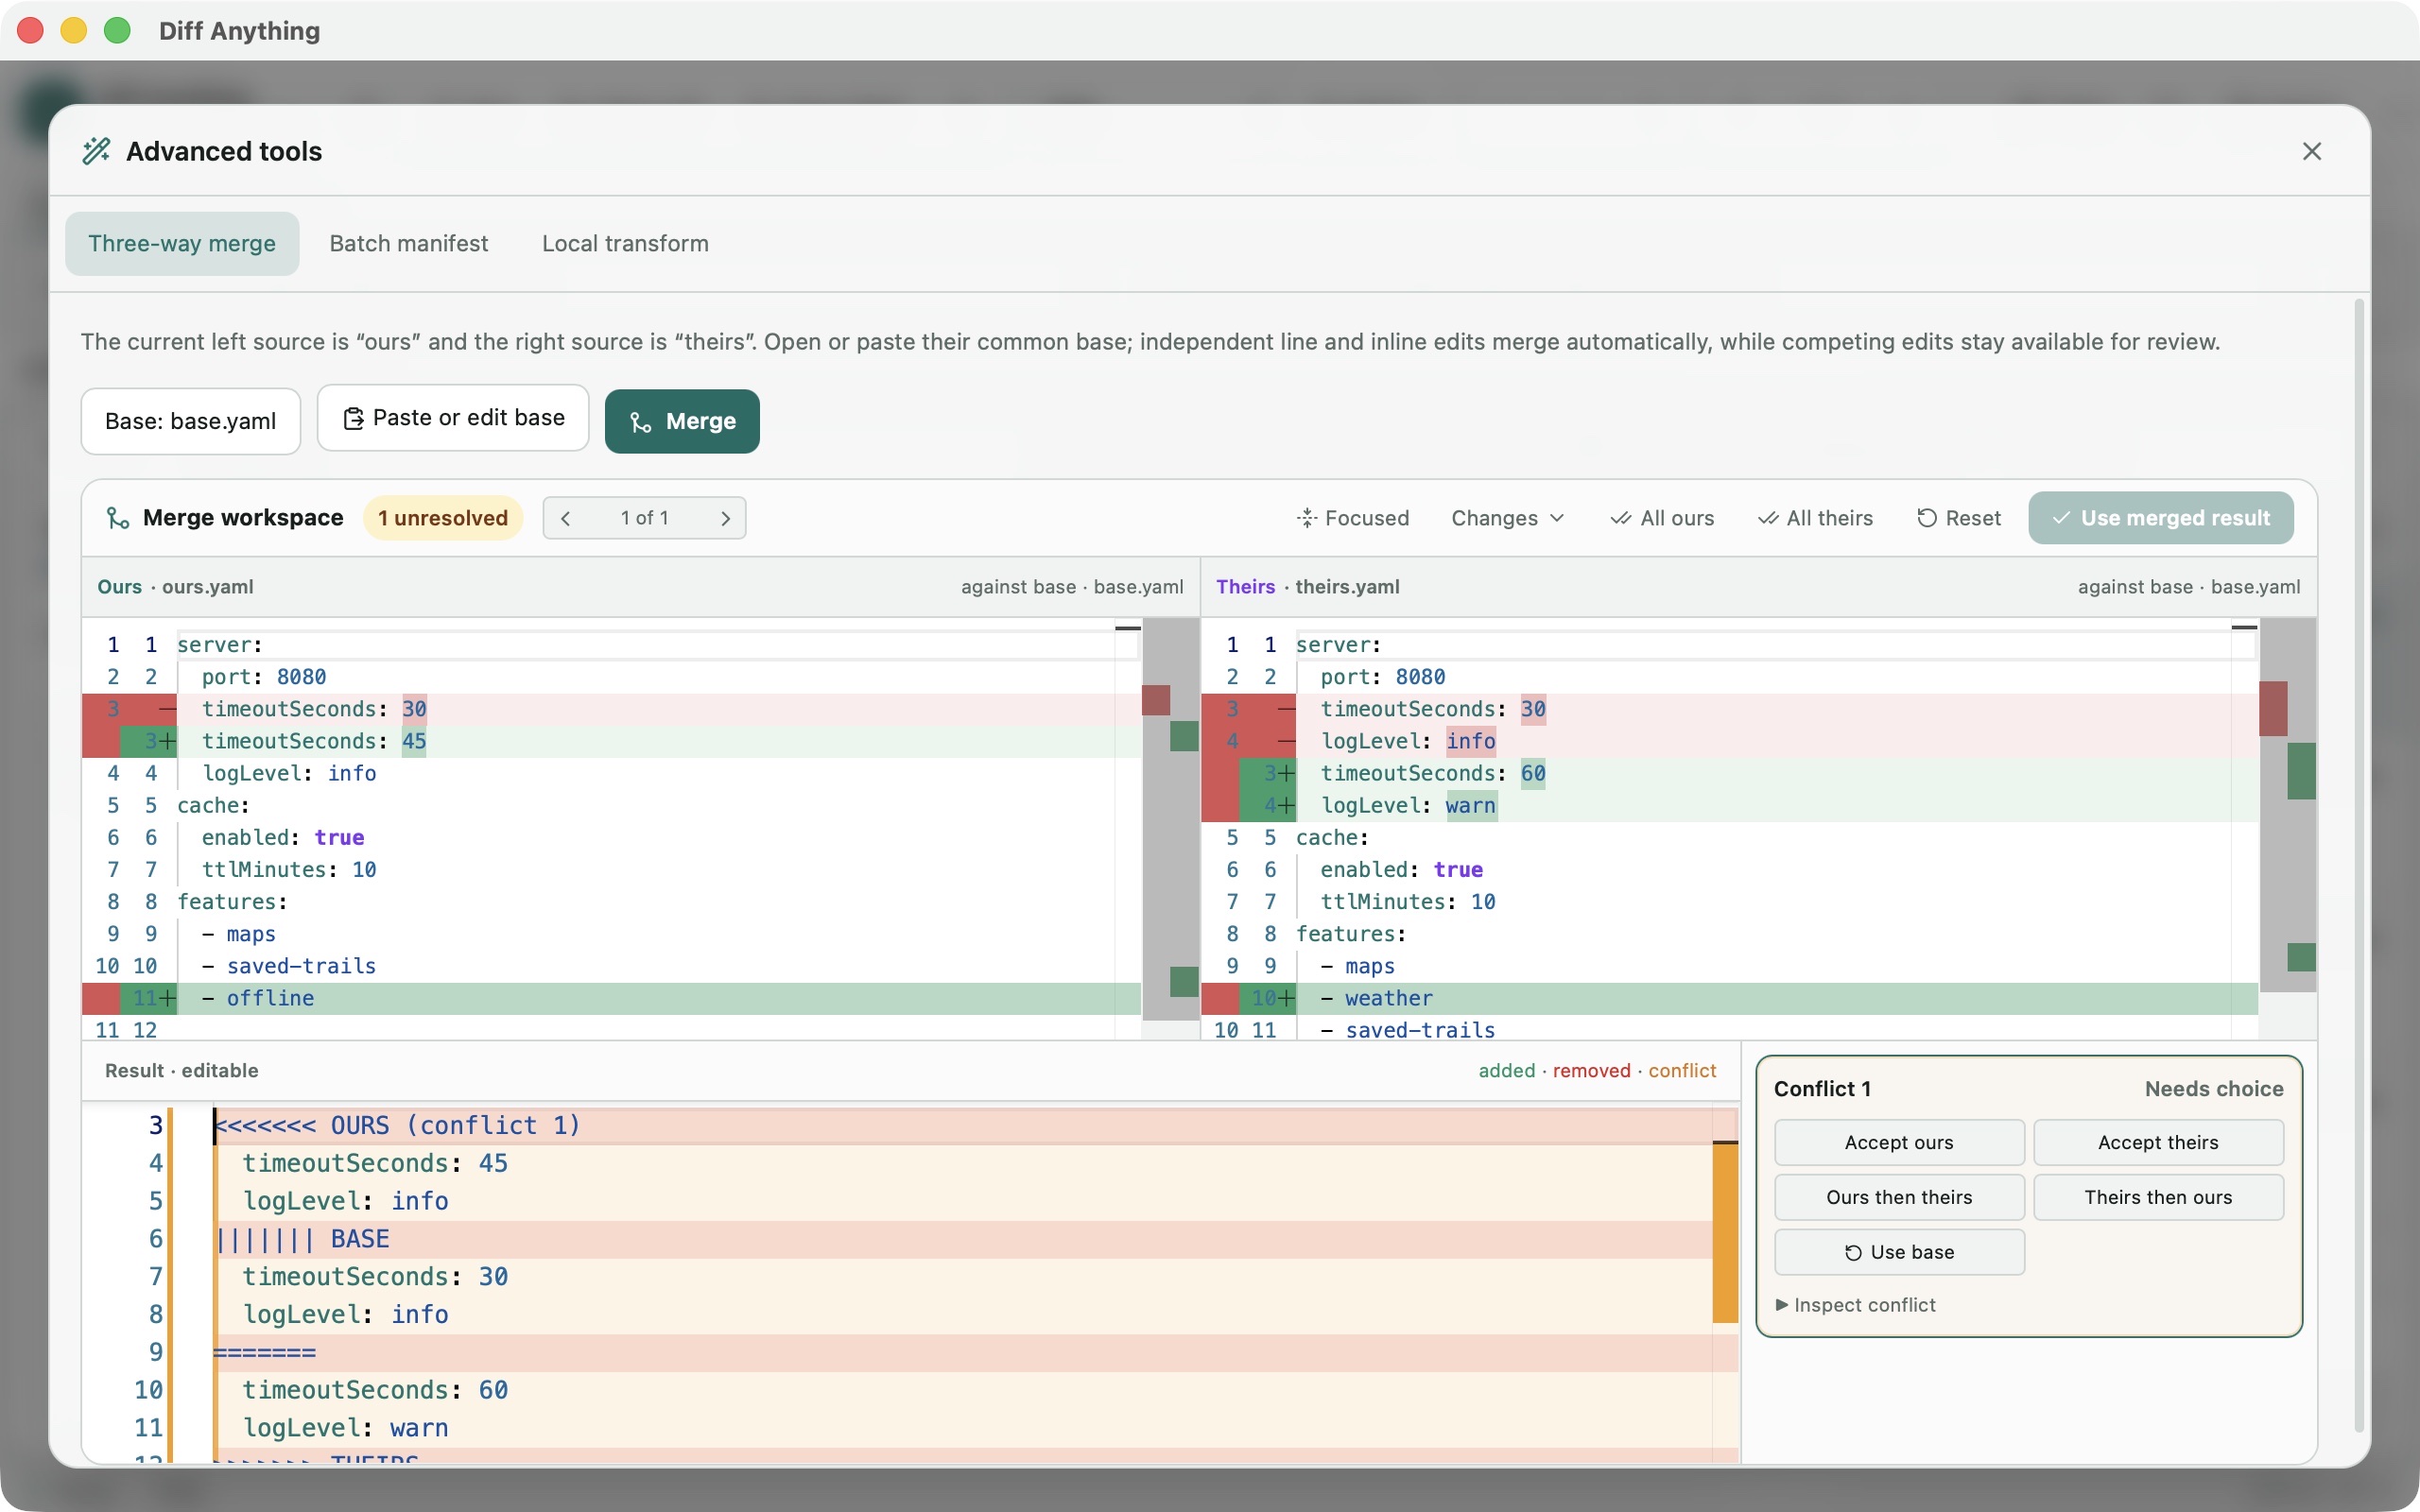Click the orange conflict marker in result gutter

1725,1232
